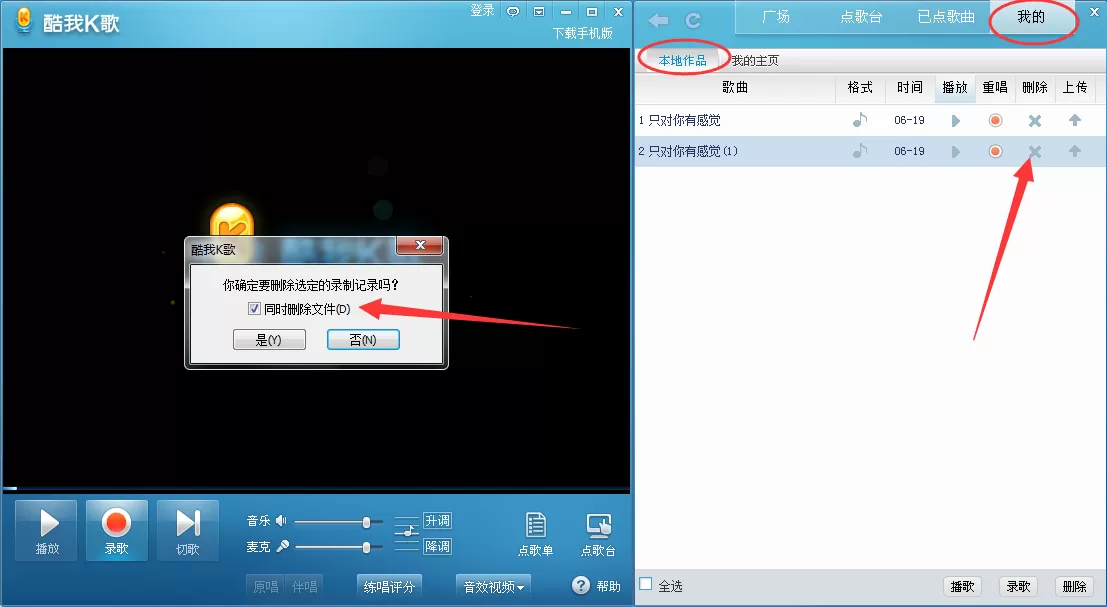Sort by 歌曲 column header
This screenshot has height=607, width=1107.
point(735,88)
